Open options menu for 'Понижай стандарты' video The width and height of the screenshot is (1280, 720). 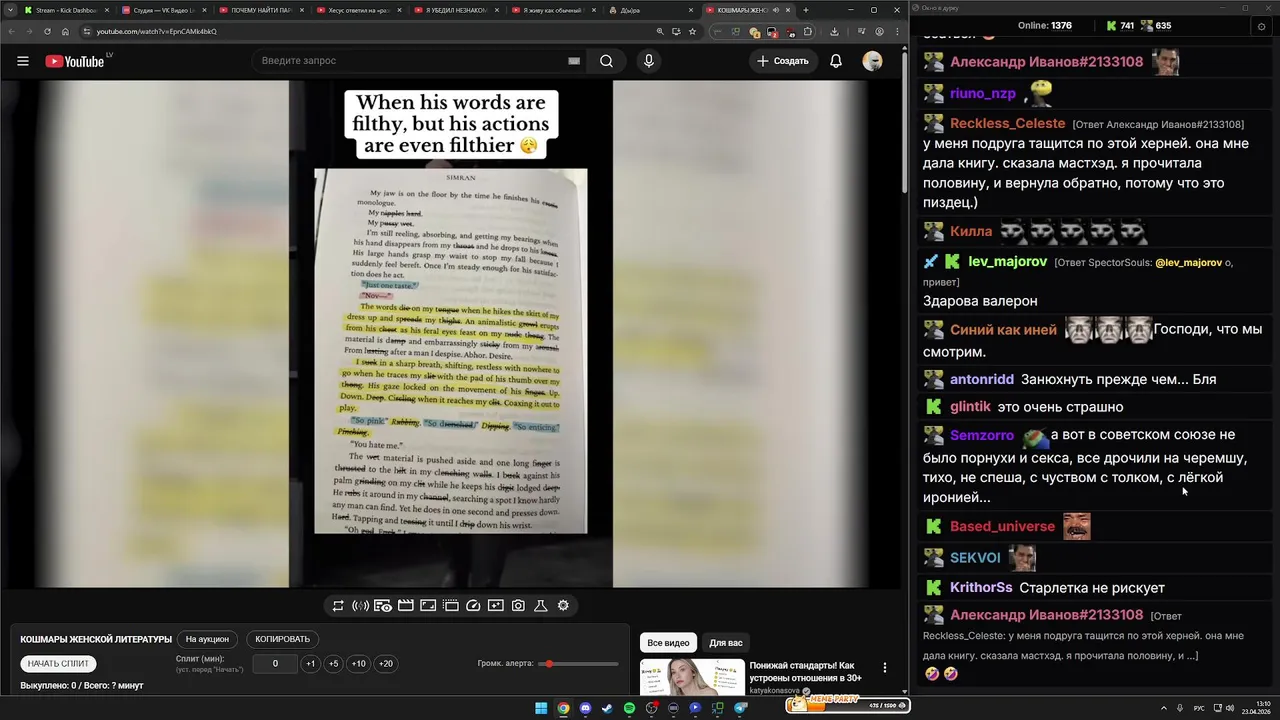tap(884, 668)
